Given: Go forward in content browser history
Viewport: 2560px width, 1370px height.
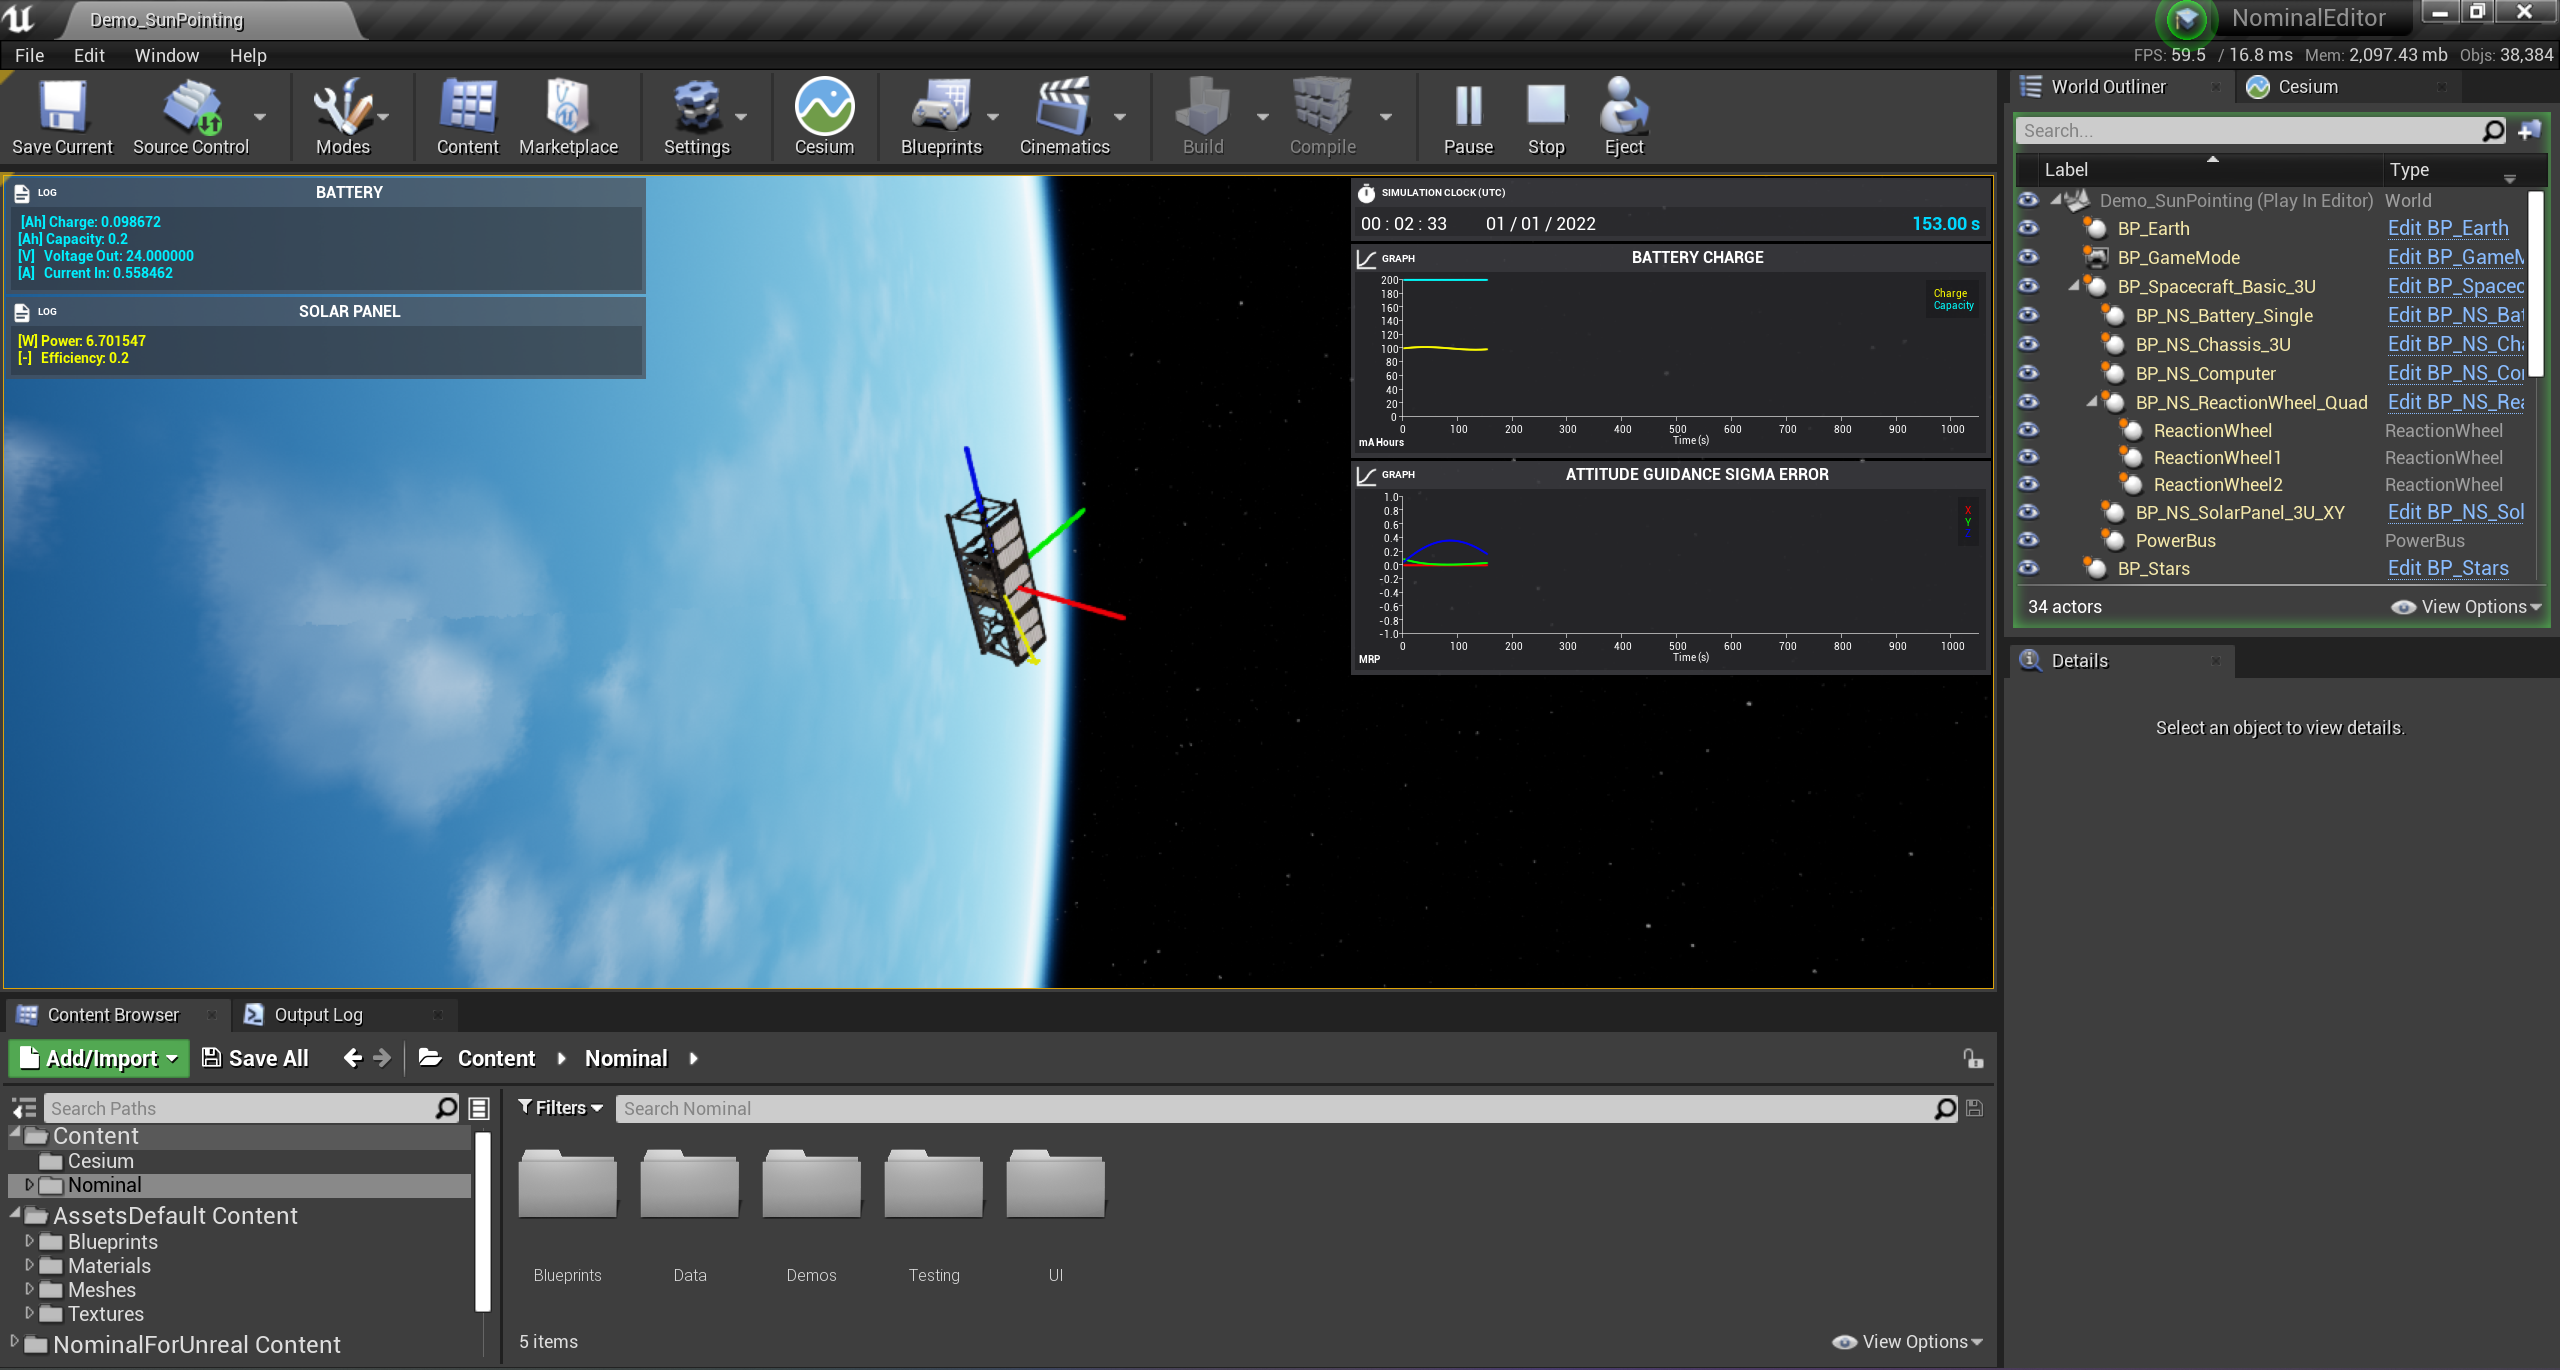Looking at the screenshot, I should (x=382, y=1058).
